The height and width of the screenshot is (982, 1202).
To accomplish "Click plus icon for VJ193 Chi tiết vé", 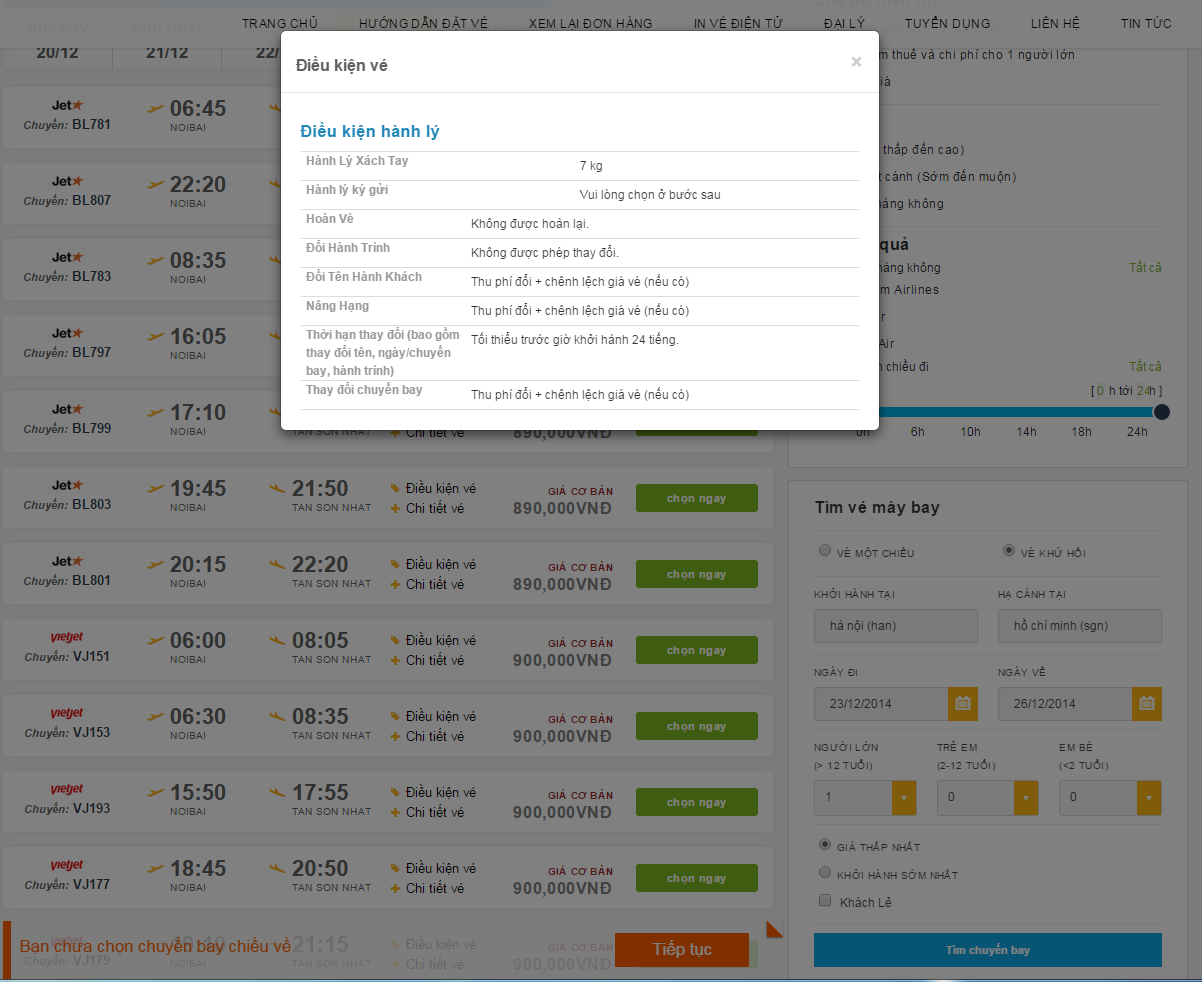I will point(395,812).
